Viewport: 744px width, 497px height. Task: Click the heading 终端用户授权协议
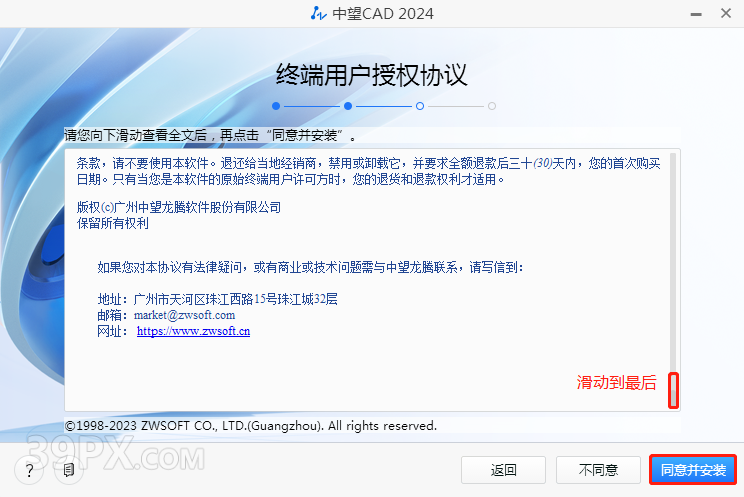(372, 75)
